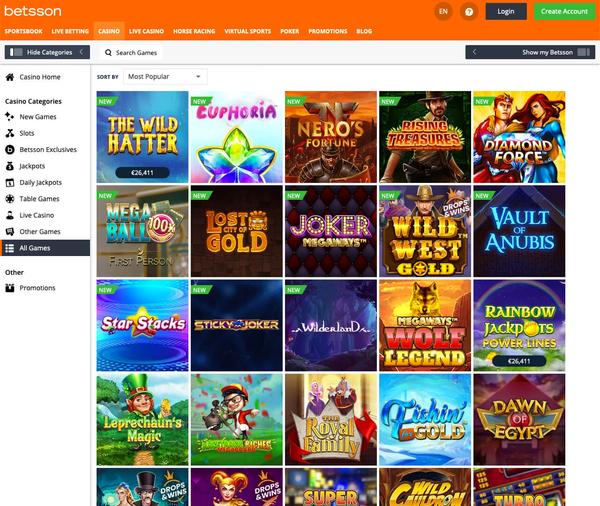
Task: Open Joker Megaways game tile
Action: pyautogui.click(x=331, y=231)
